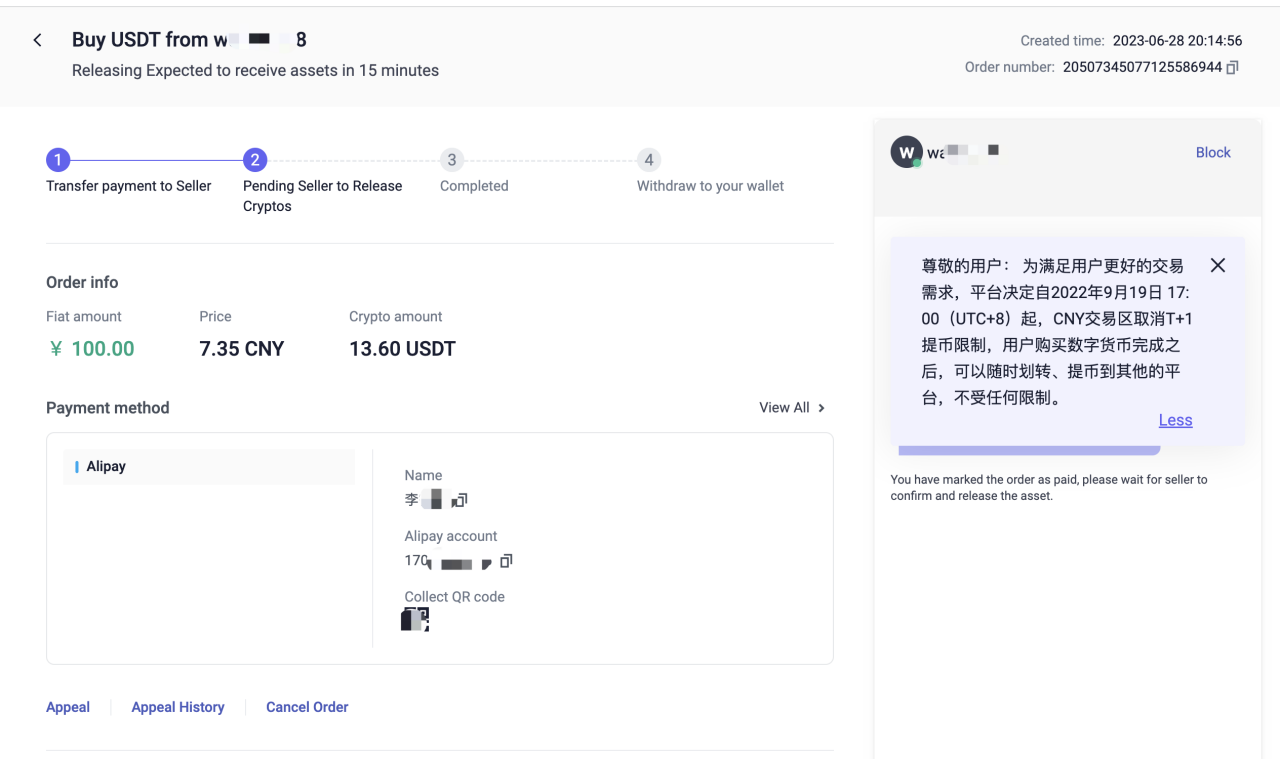Copy the order number using the copy icon
This screenshot has width=1280, height=759.
pyautogui.click(x=1233, y=67)
